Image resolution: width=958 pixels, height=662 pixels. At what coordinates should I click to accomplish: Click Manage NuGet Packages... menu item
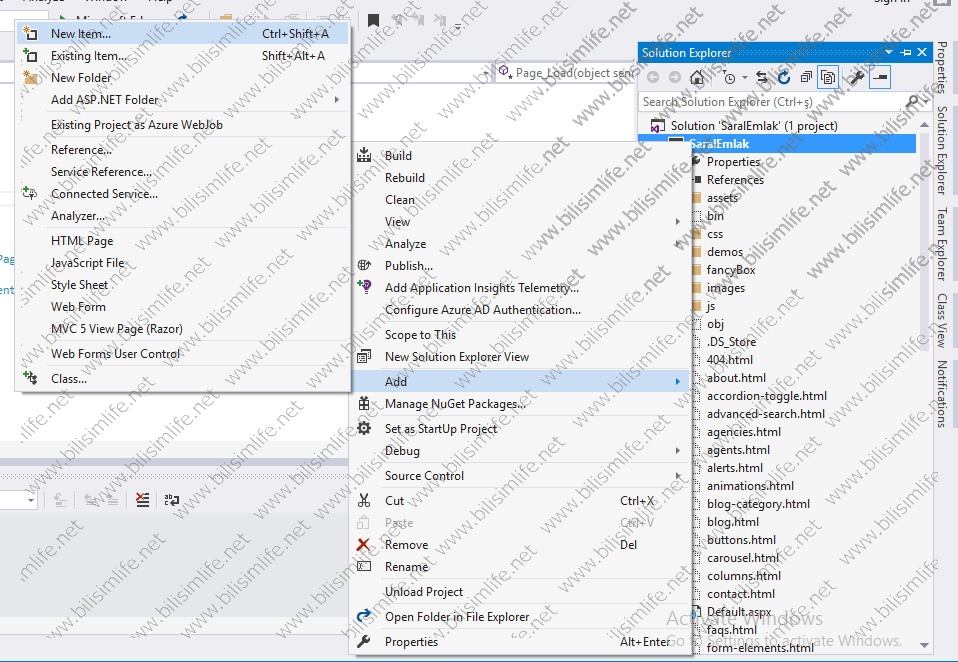coord(522,404)
